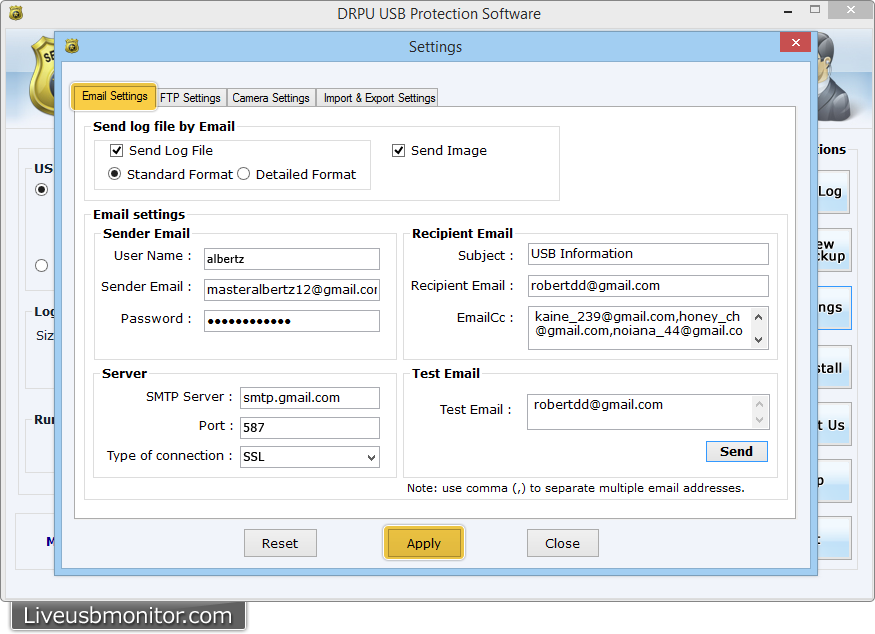The image size is (875, 634).
Task: Open the Import & Export Settings tab
Action: point(379,98)
